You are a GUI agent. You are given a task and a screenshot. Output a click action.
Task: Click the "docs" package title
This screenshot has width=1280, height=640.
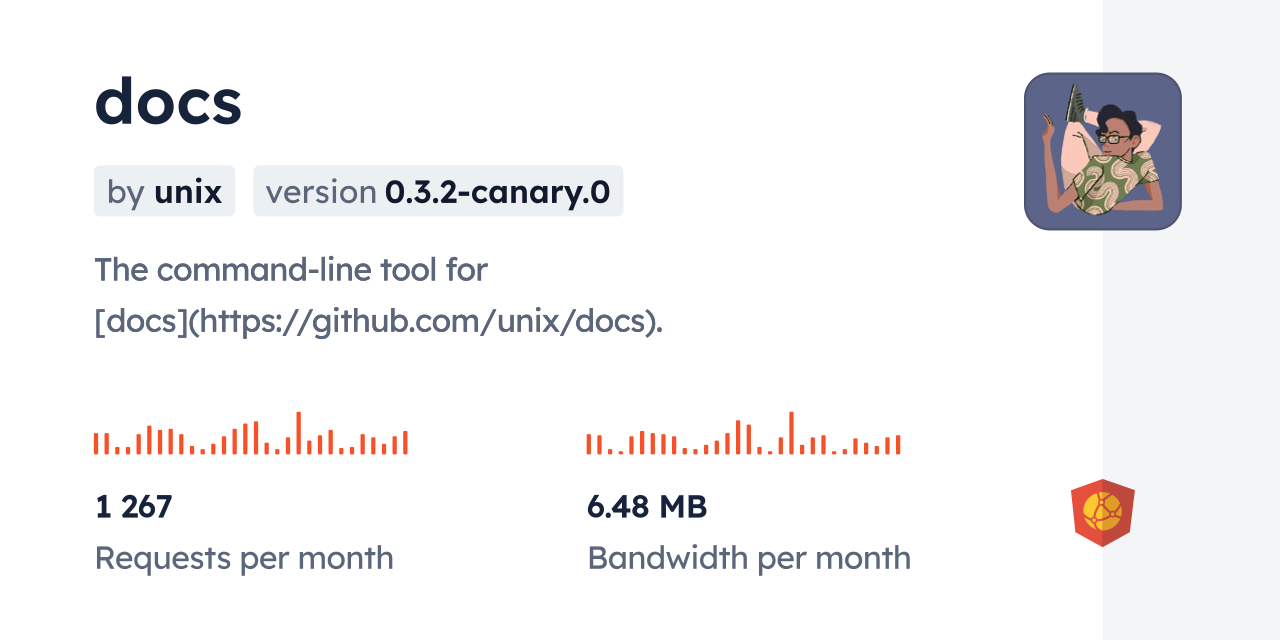coord(168,101)
